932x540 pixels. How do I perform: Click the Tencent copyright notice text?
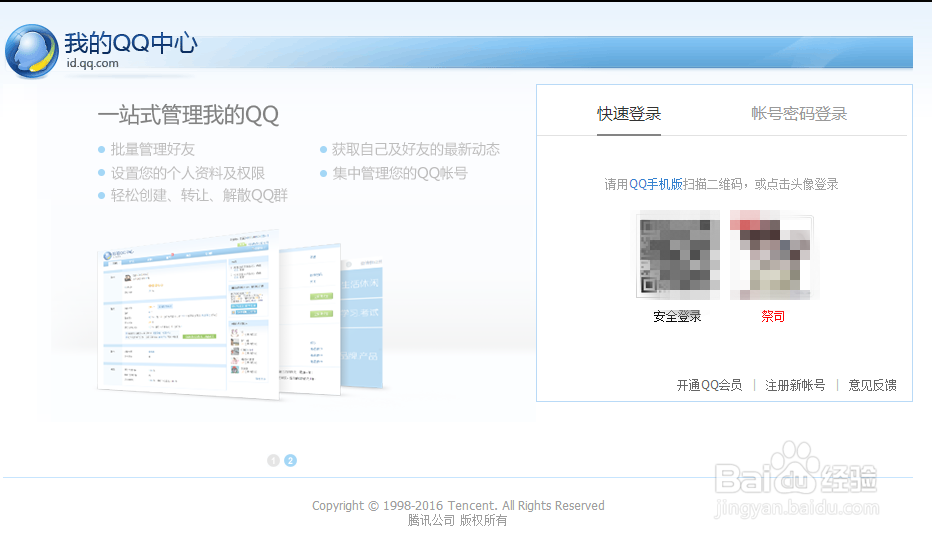[x=458, y=506]
